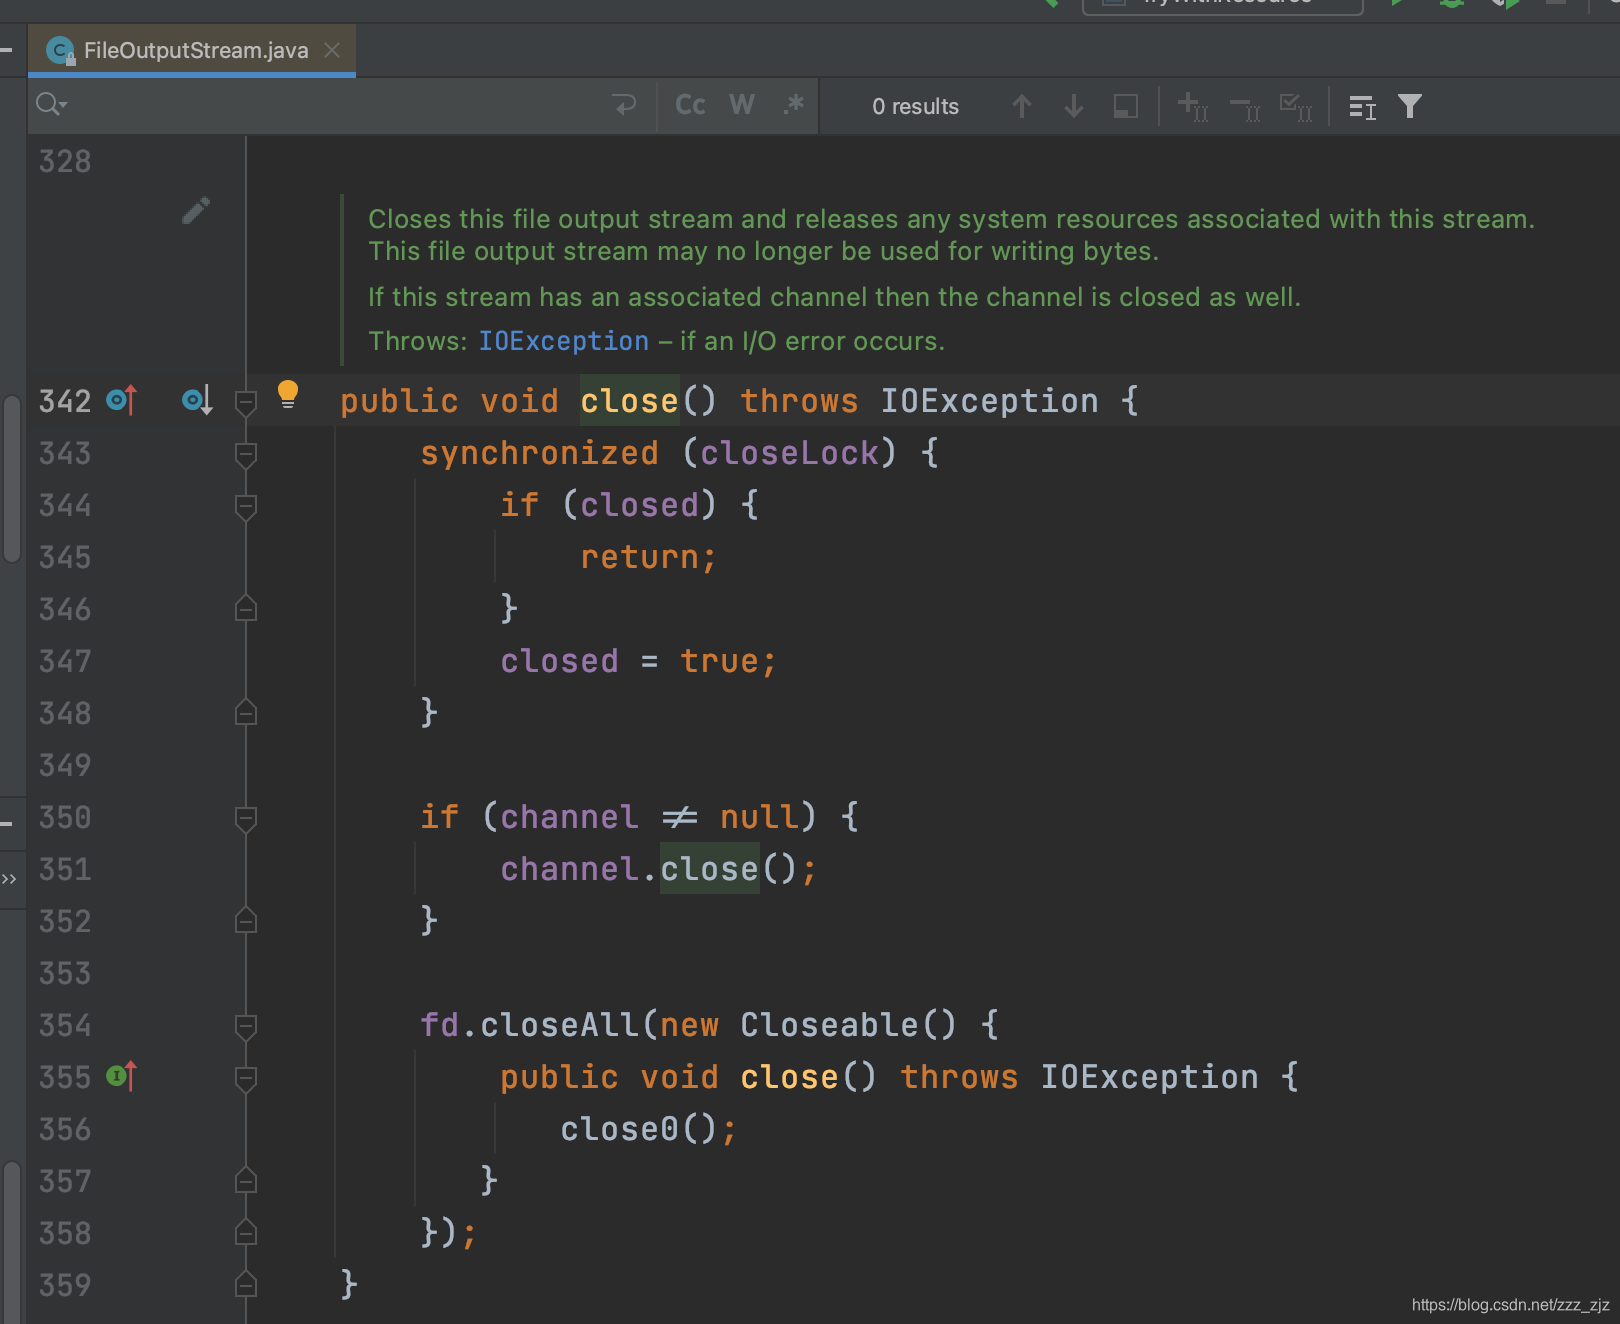Image resolution: width=1620 pixels, height=1324 pixels.
Task: Open search results in Find window
Action: (x=1362, y=107)
